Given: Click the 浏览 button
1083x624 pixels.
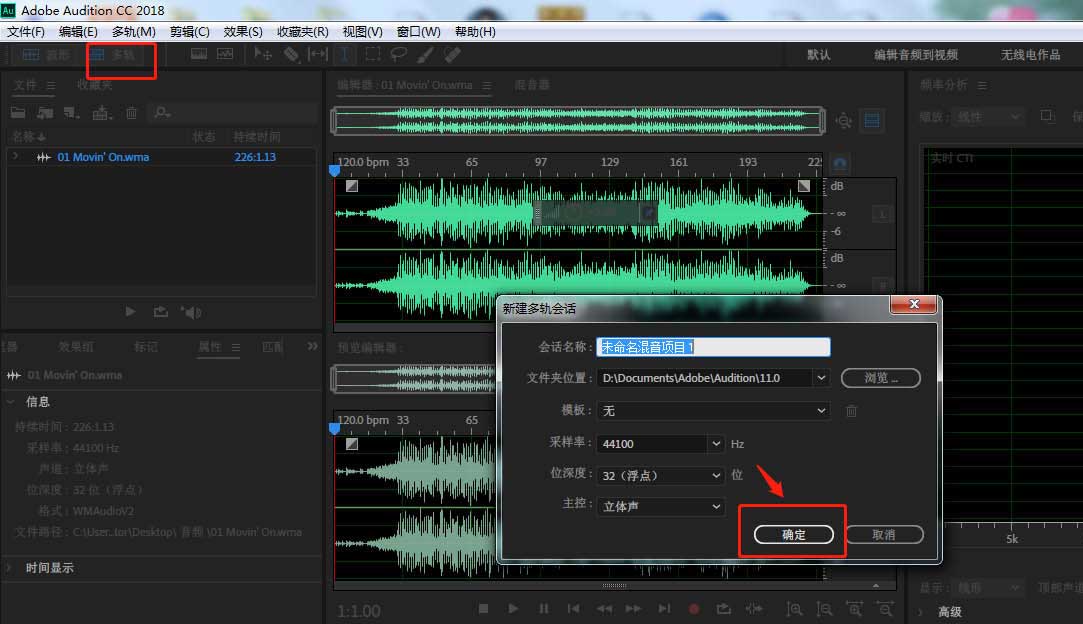Looking at the screenshot, I should click(x=881, y=378).
